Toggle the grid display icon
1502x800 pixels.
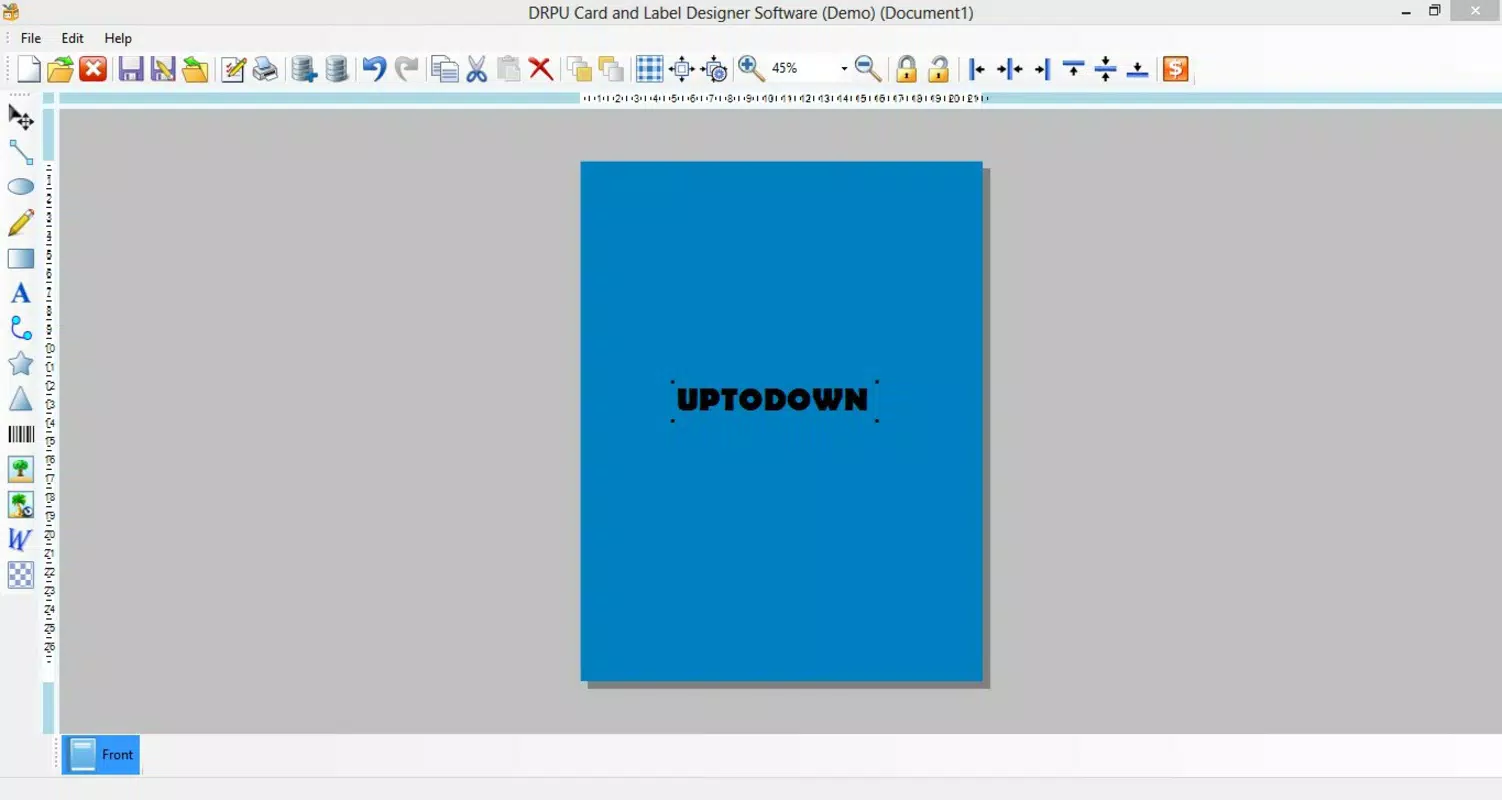[x=650, y=69]
